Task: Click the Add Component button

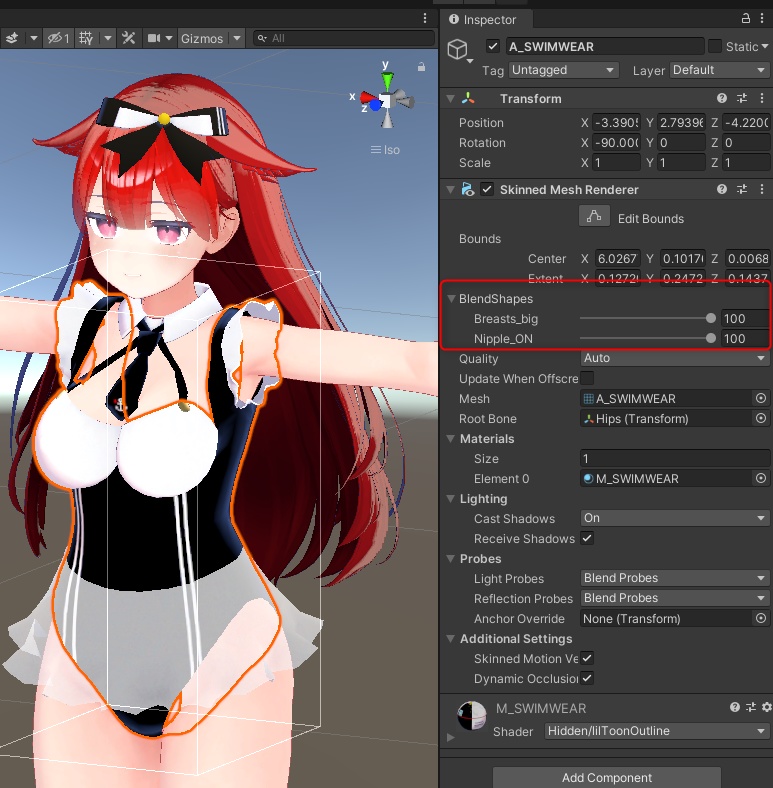Action: point(607,777)
